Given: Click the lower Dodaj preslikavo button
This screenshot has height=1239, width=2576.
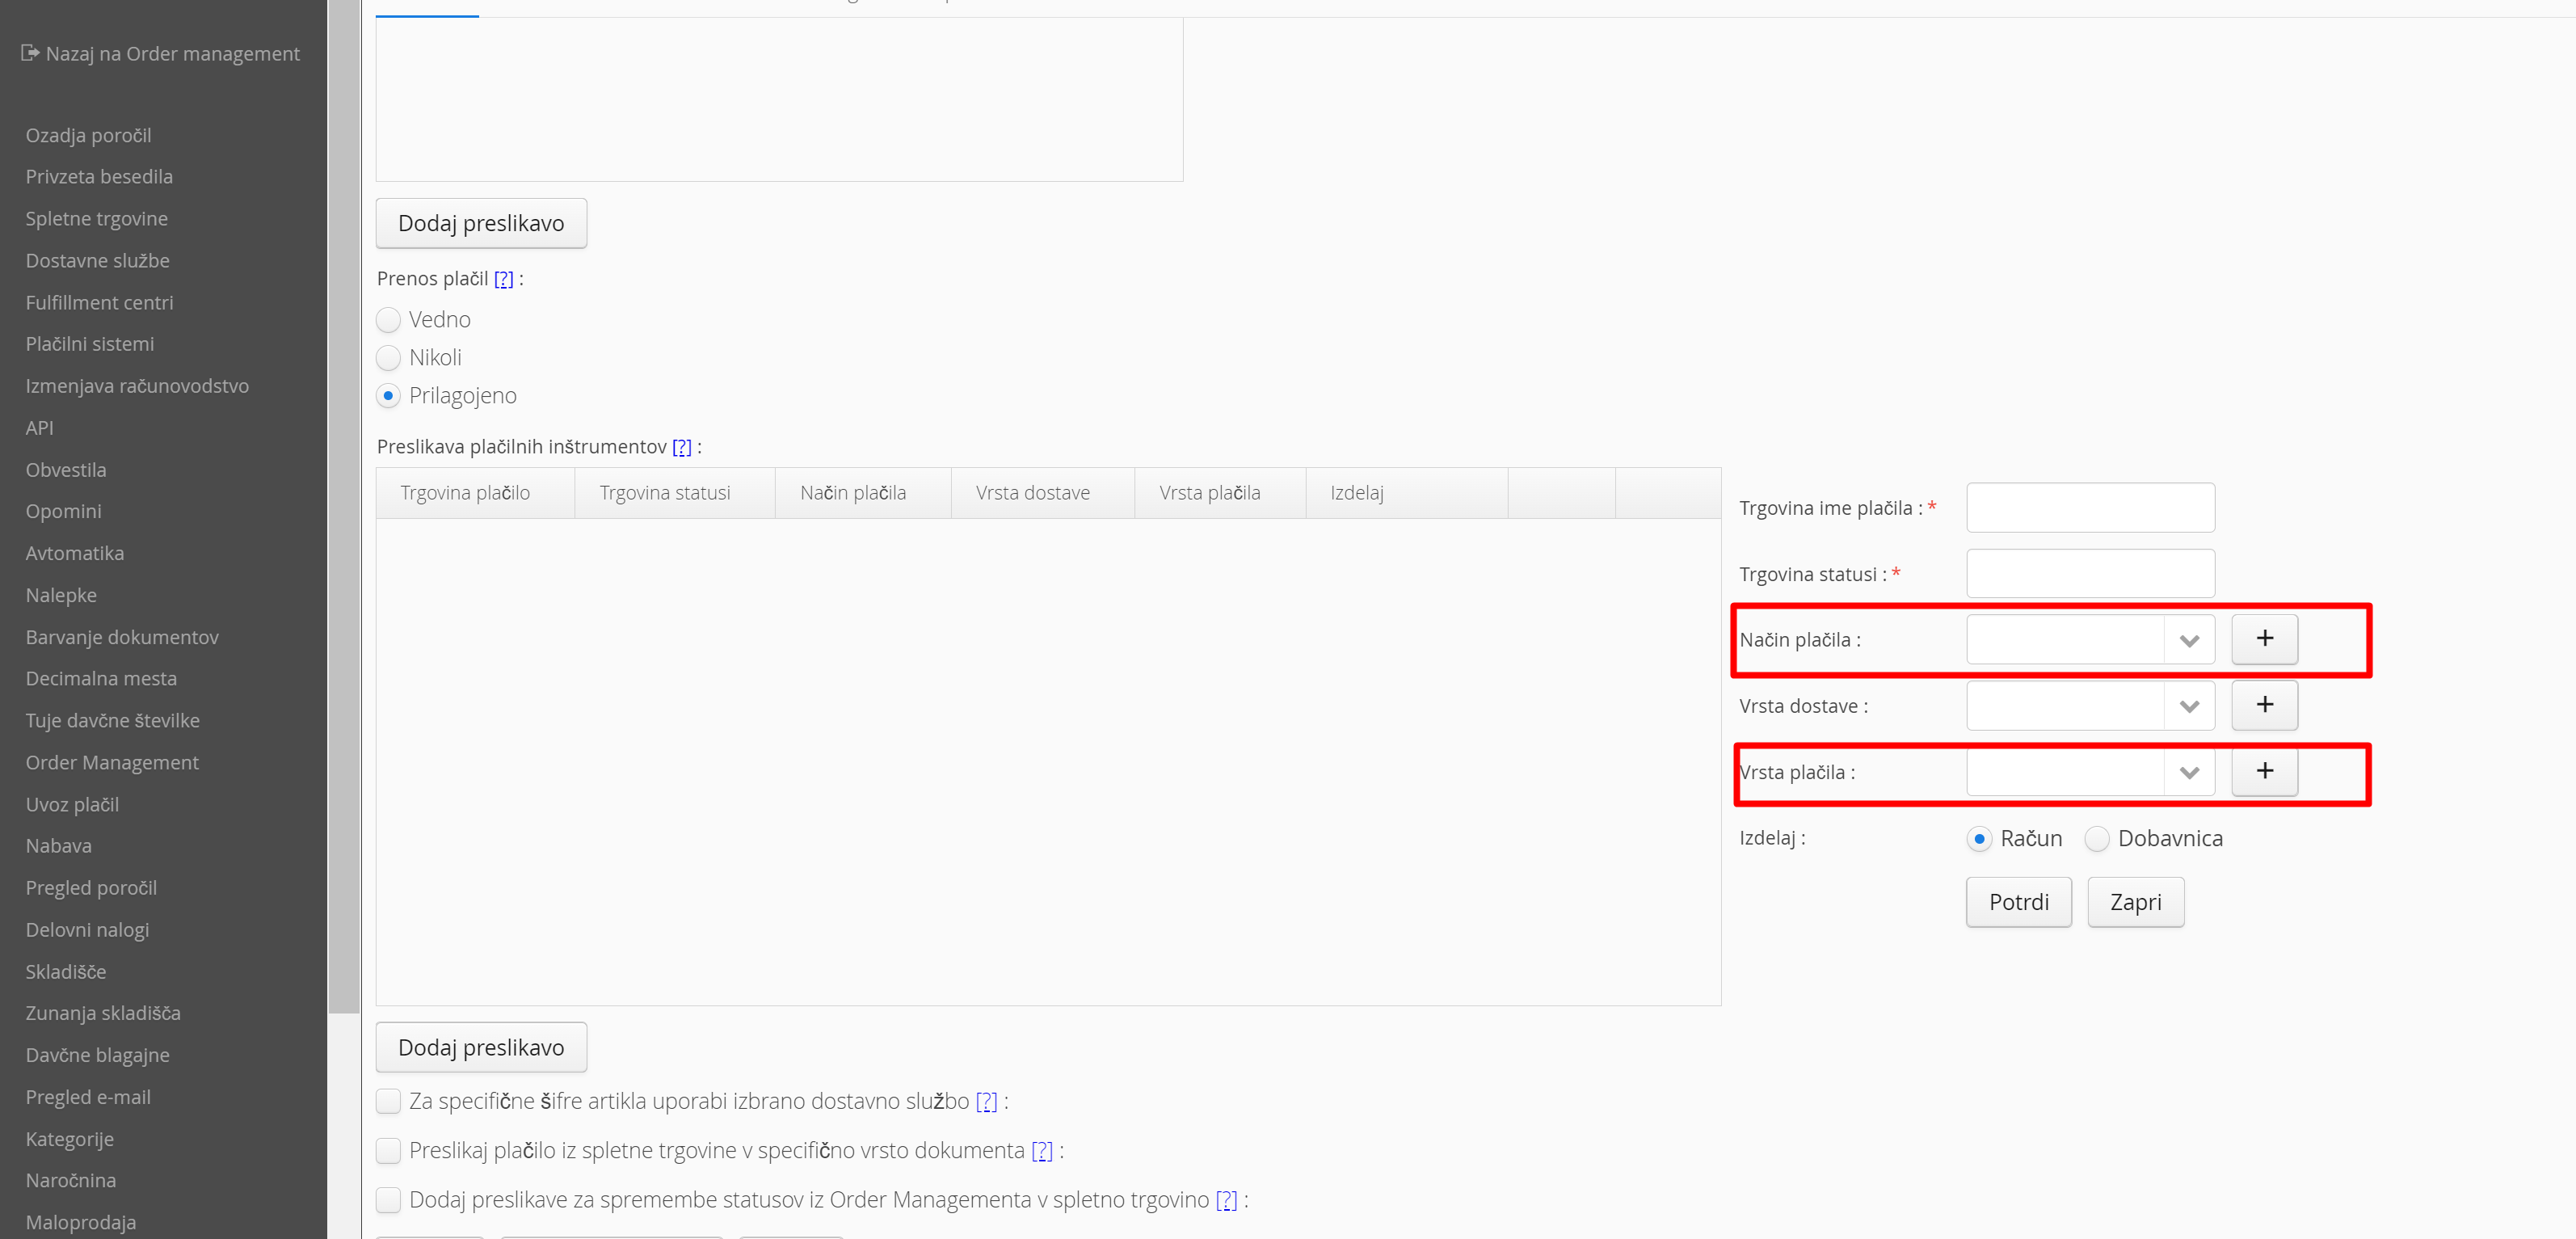Looking at the screenshot, I should pos(481,1047).
